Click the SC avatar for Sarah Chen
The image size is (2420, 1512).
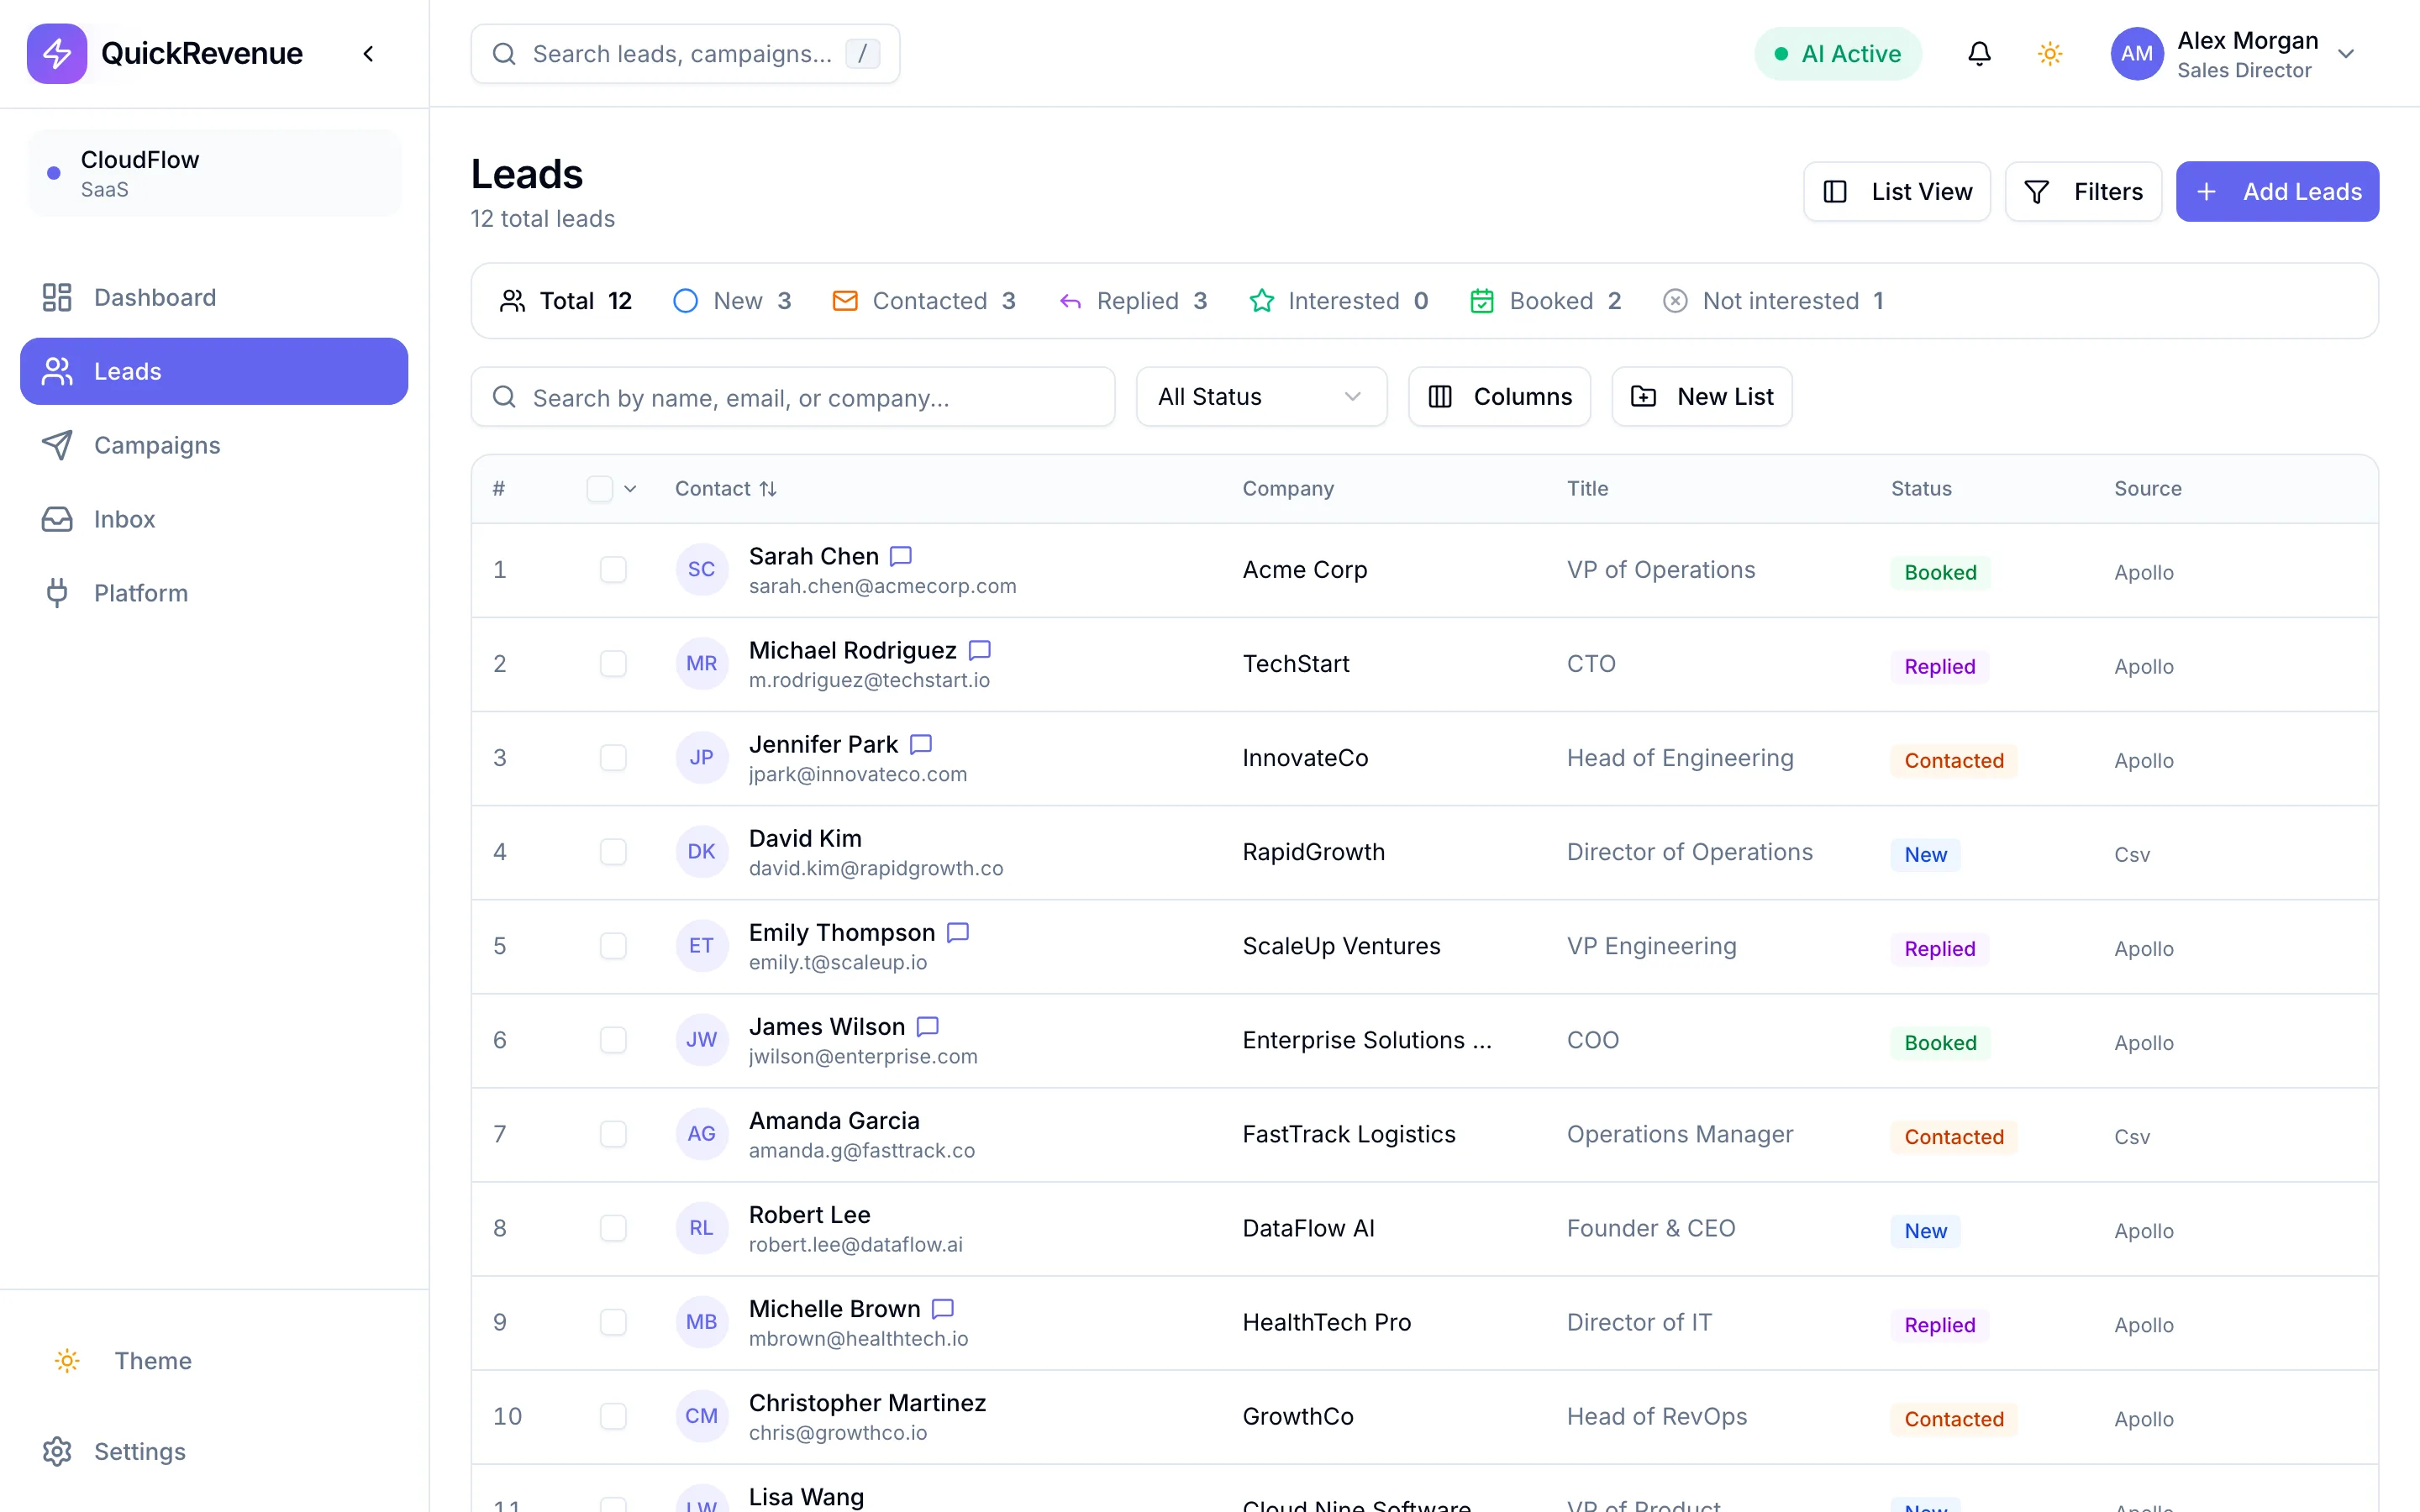(701, 569)
